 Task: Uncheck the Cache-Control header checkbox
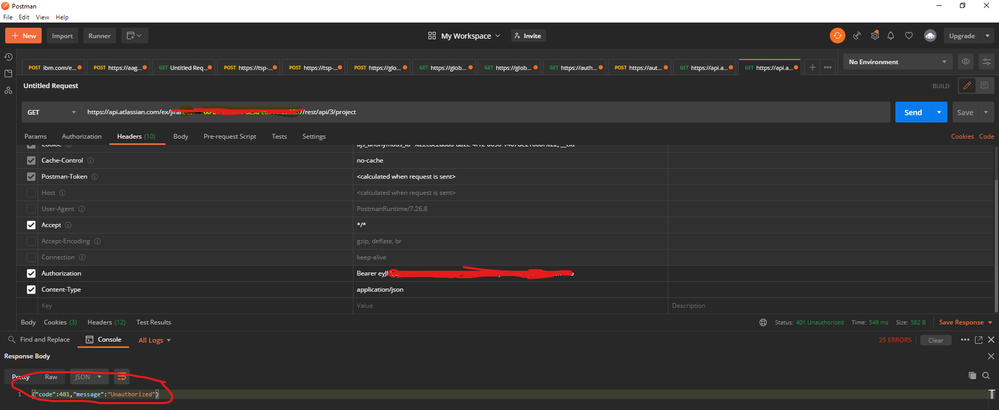31,160
